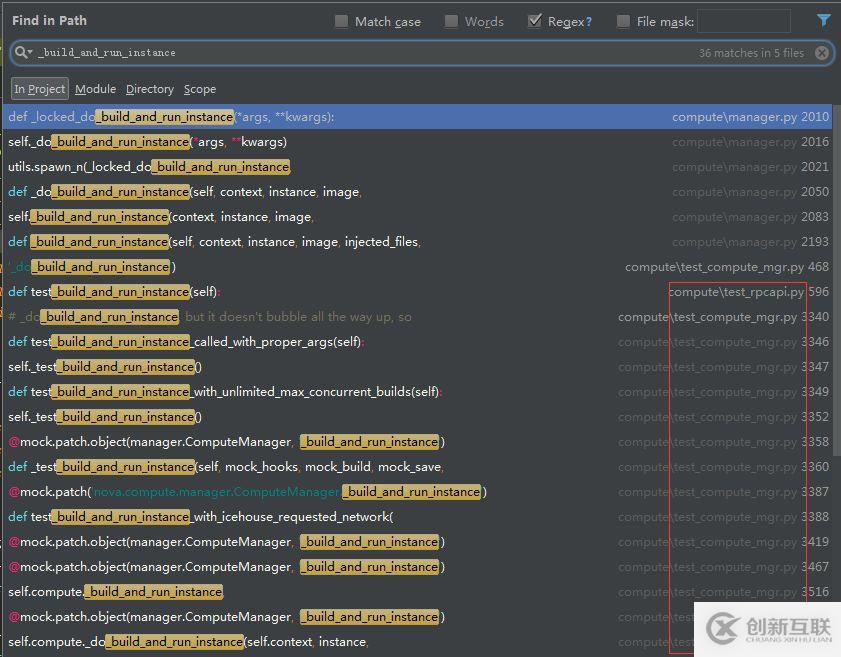Image resolution: width=841 pixels, height=657 pixels.
Task: Select the In Project scope tab
Action: click(x=40, y=89)
